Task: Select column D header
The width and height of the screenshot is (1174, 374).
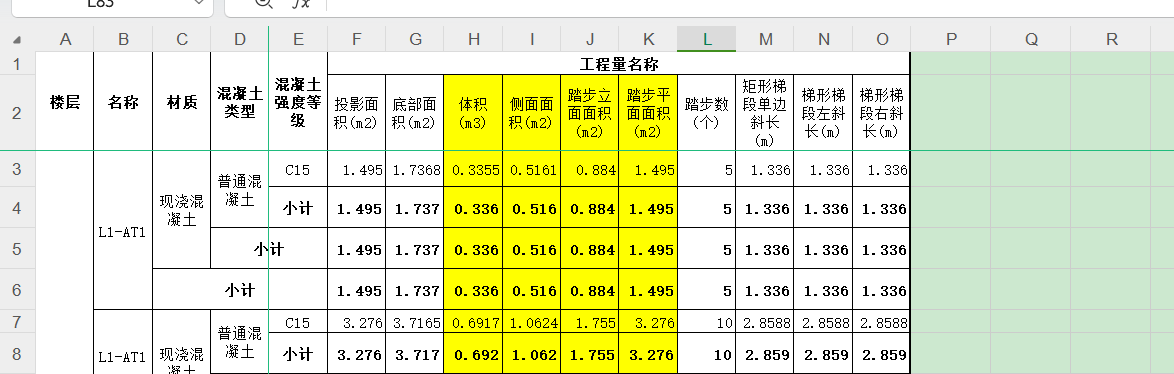Action: (240, 40)
